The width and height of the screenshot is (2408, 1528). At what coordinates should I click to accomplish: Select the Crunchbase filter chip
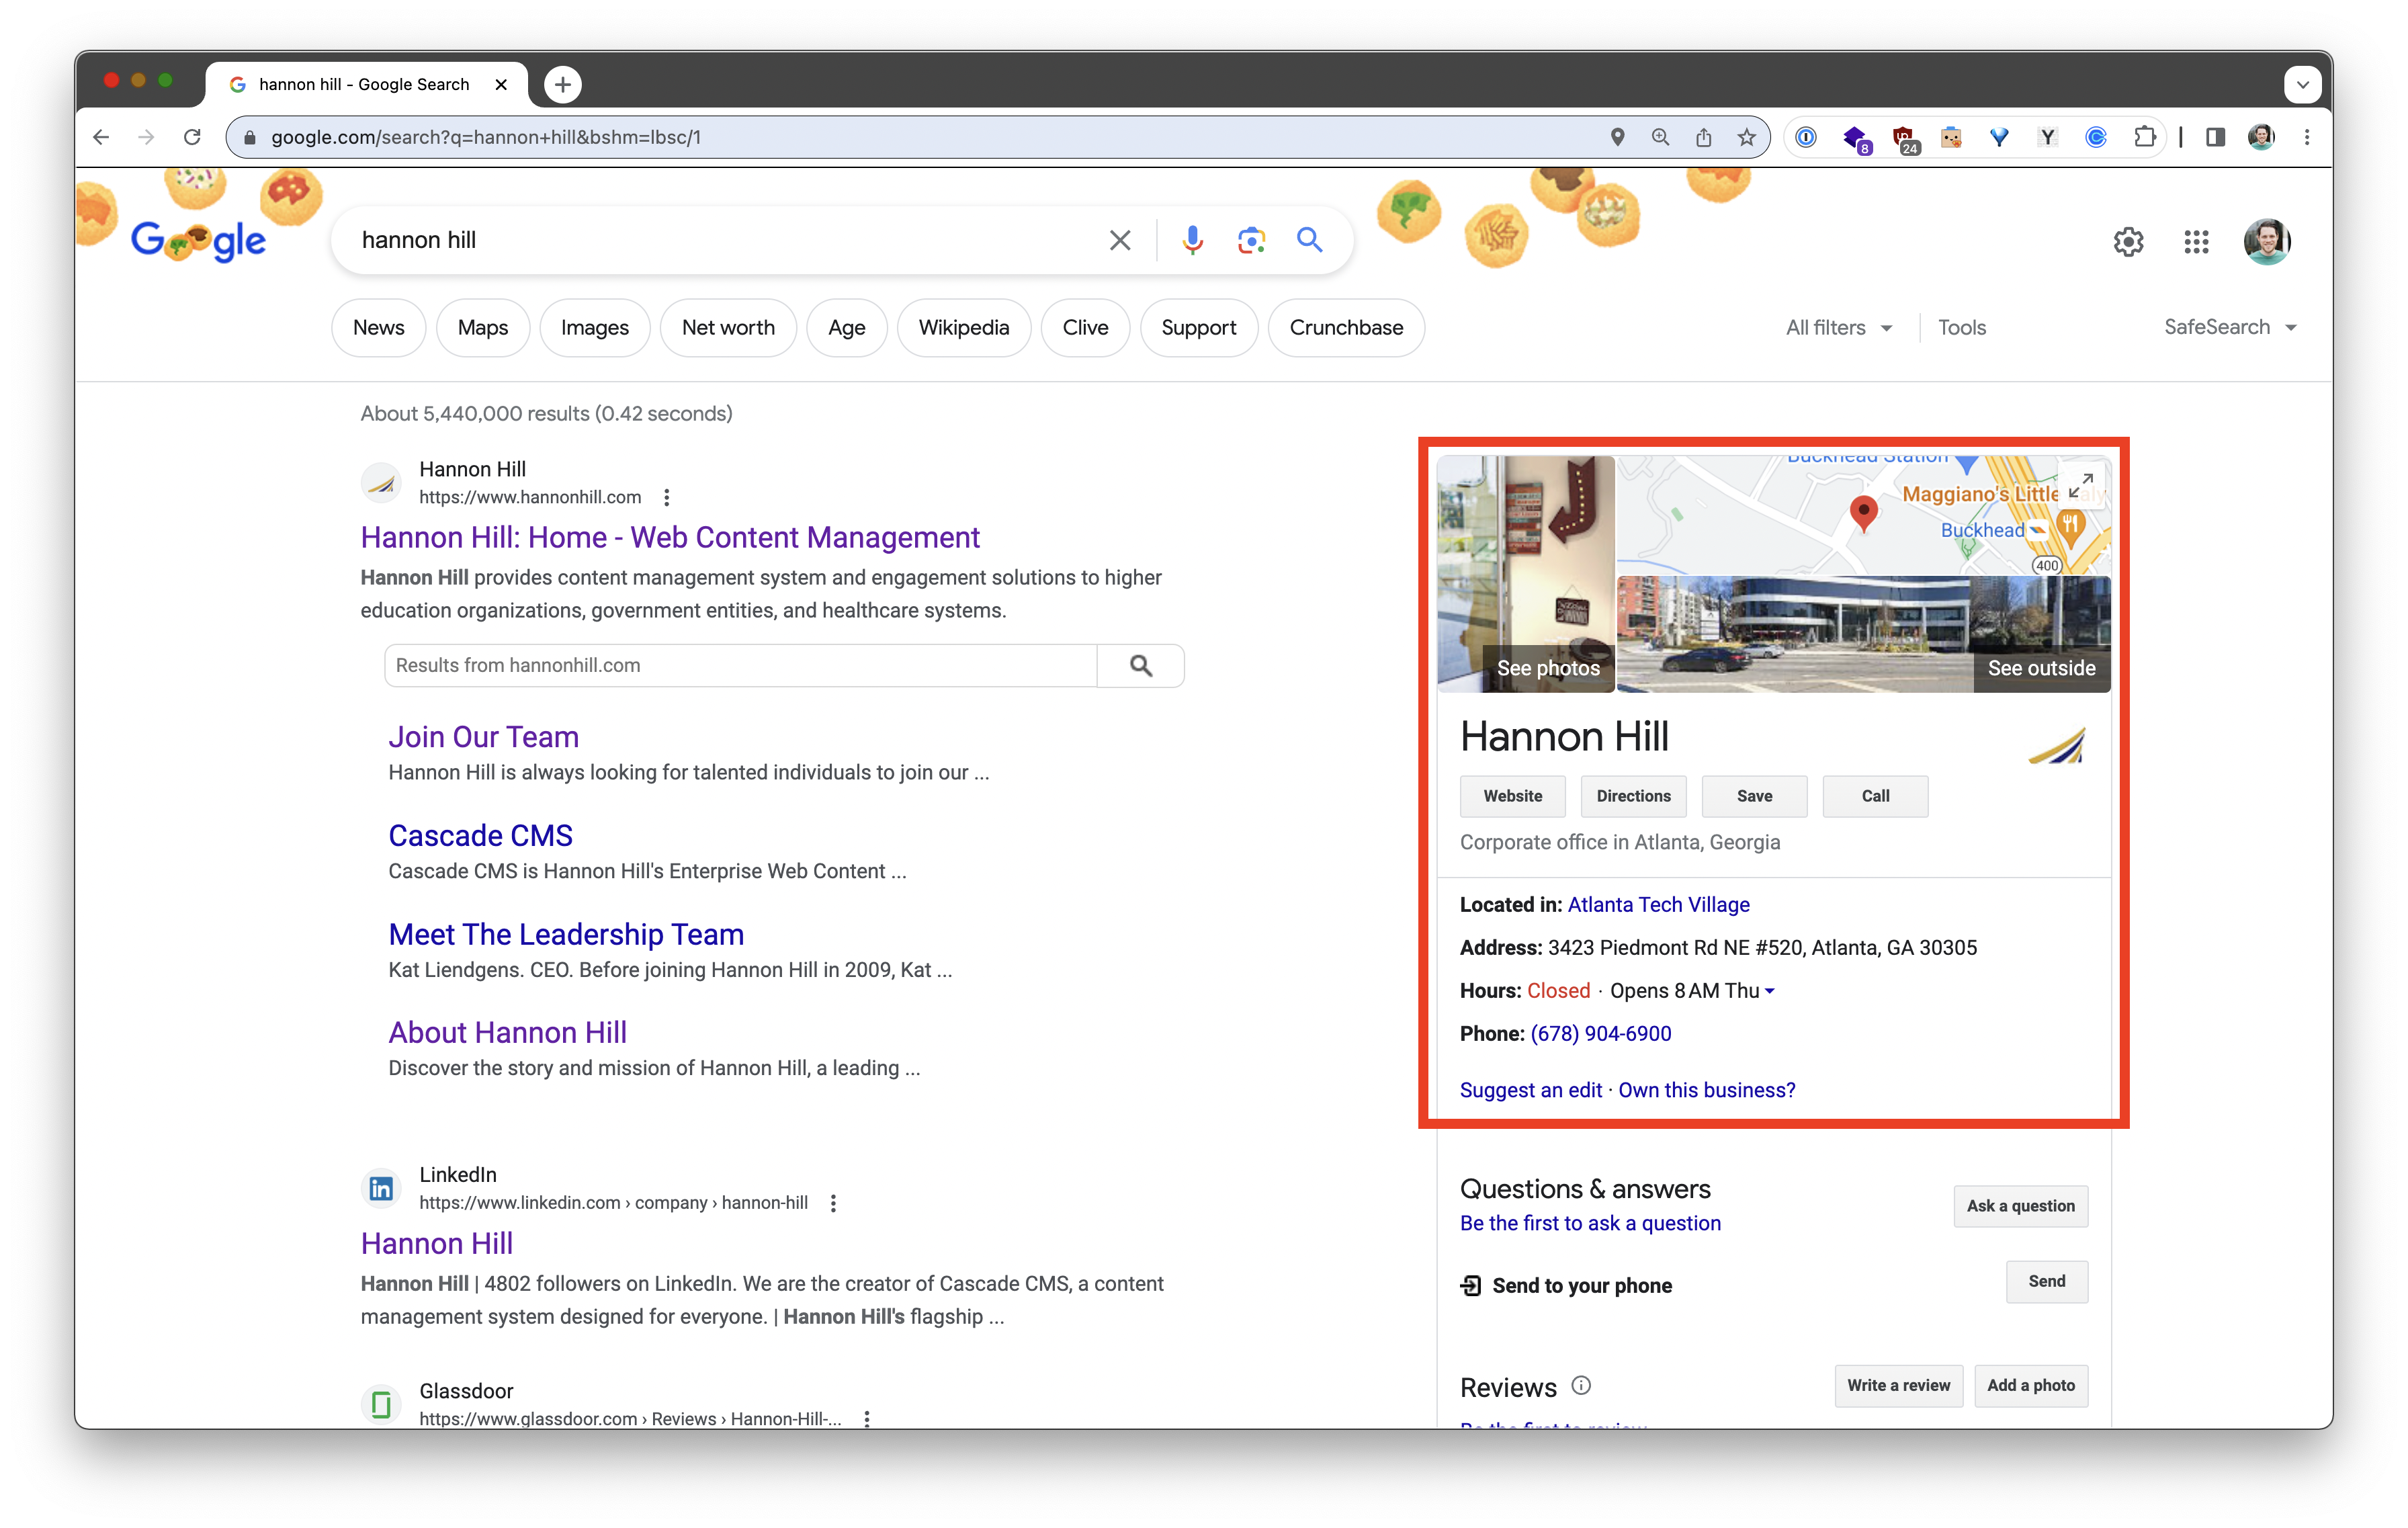pos(1345,327)
